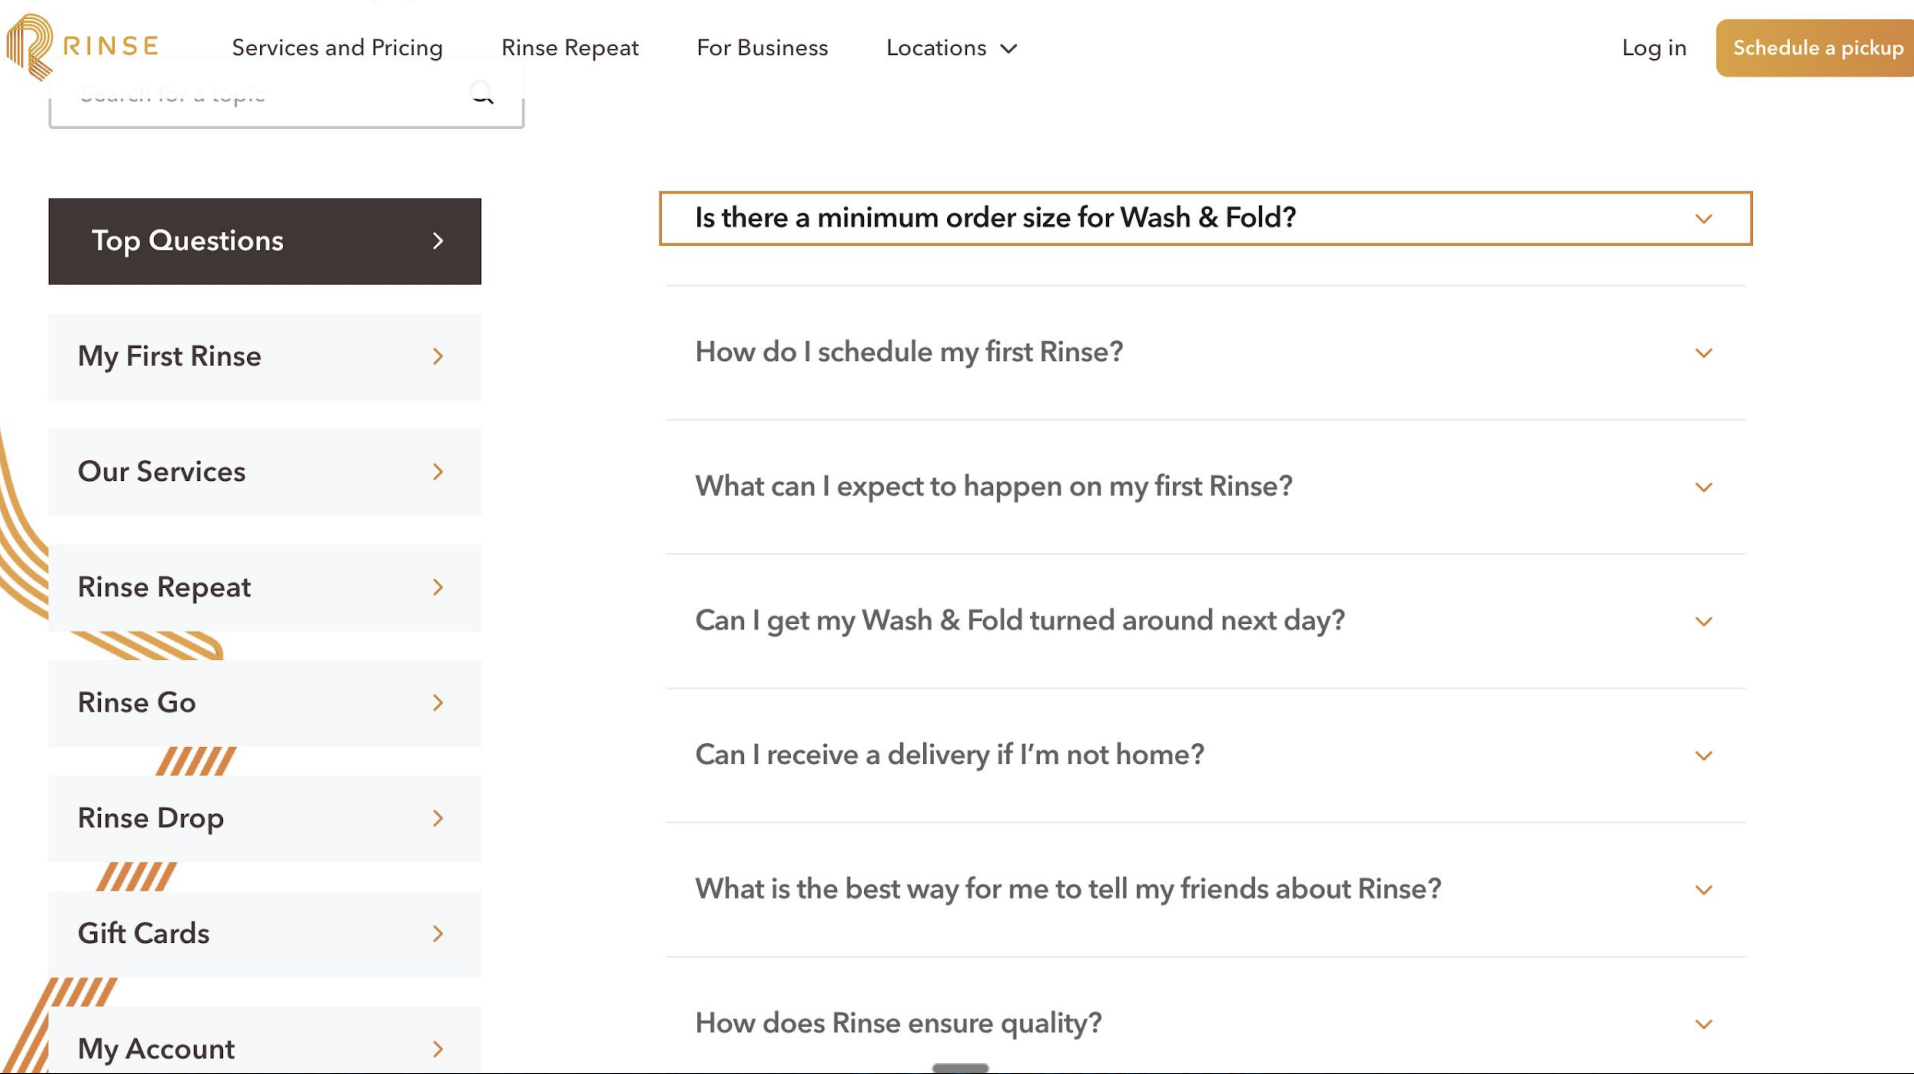1914x1074 pixels.
Task: Expand the expect on first Rinse chevron
Action: [1704, 487]
